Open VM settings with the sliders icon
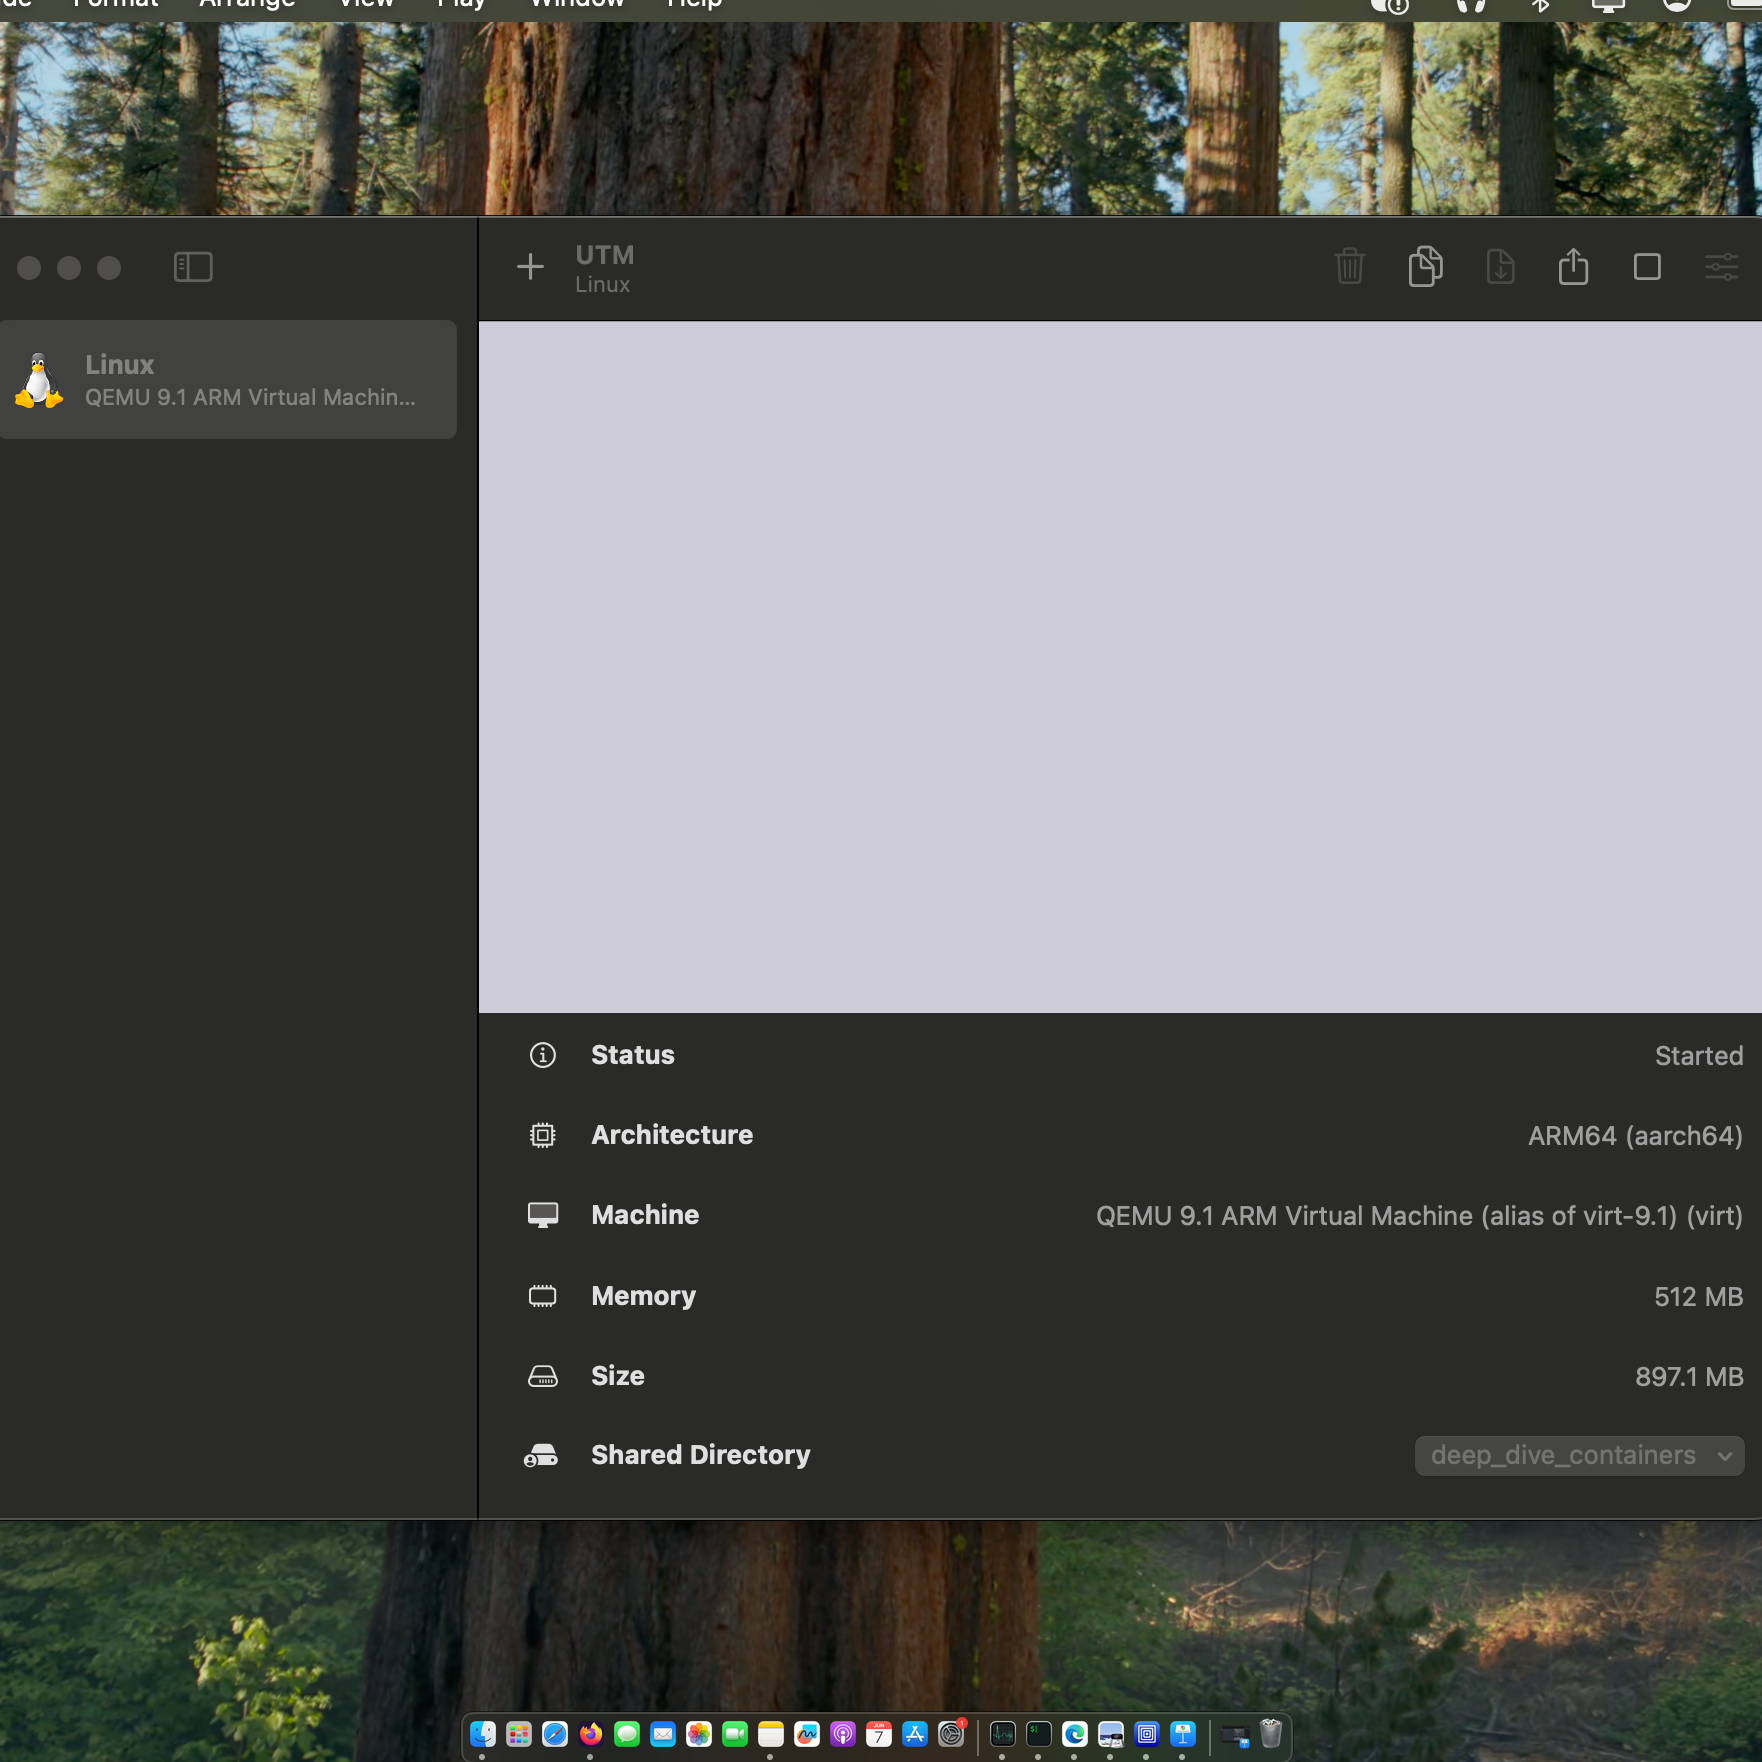This screenshot has width=1762, height=1762. (1721, 267)
